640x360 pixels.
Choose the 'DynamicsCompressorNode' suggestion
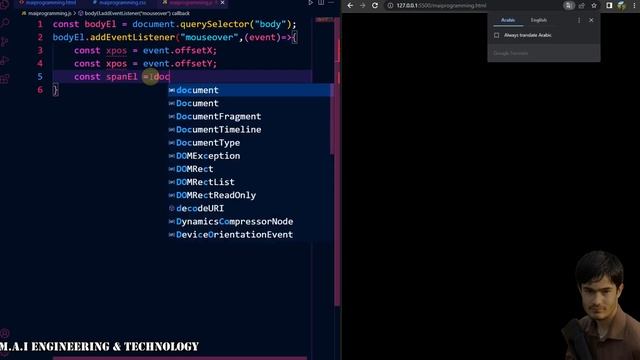250,221
